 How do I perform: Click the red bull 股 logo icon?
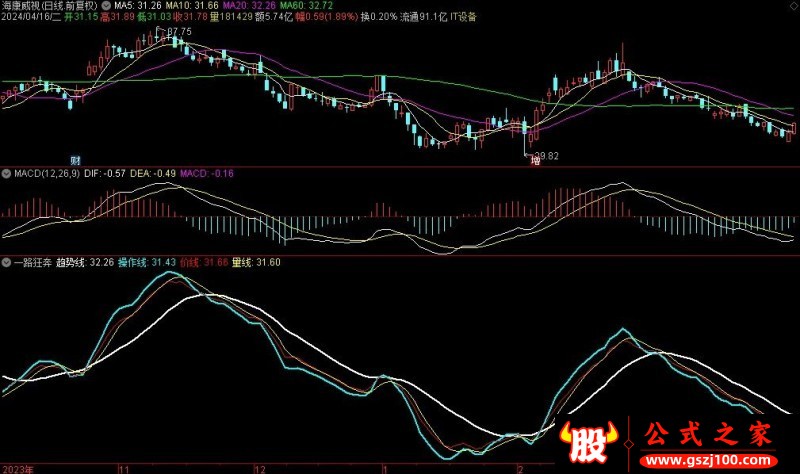click(587, 438)
